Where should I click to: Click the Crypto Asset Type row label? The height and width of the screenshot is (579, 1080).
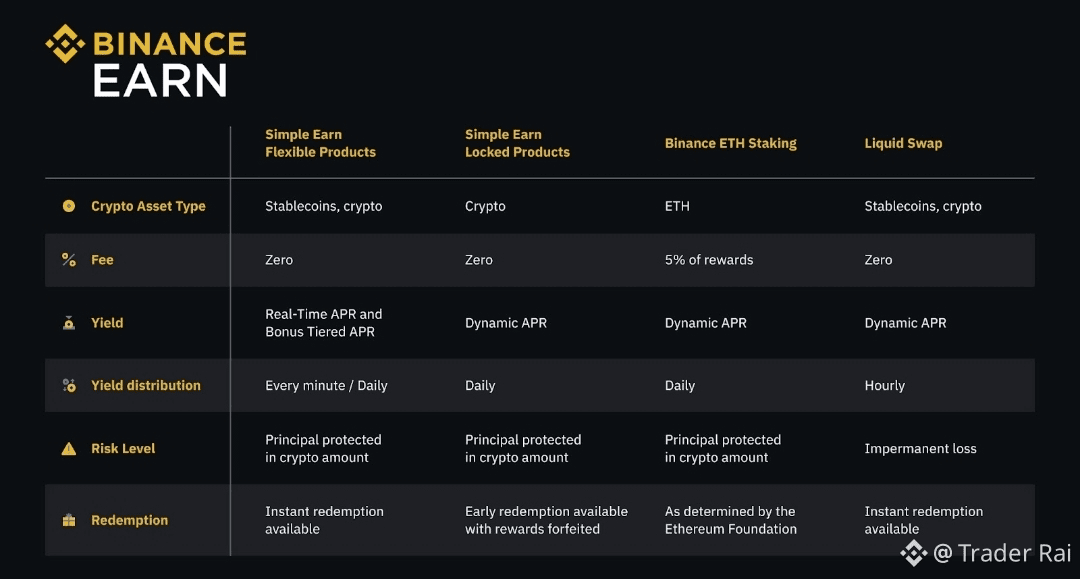point(148,206)
